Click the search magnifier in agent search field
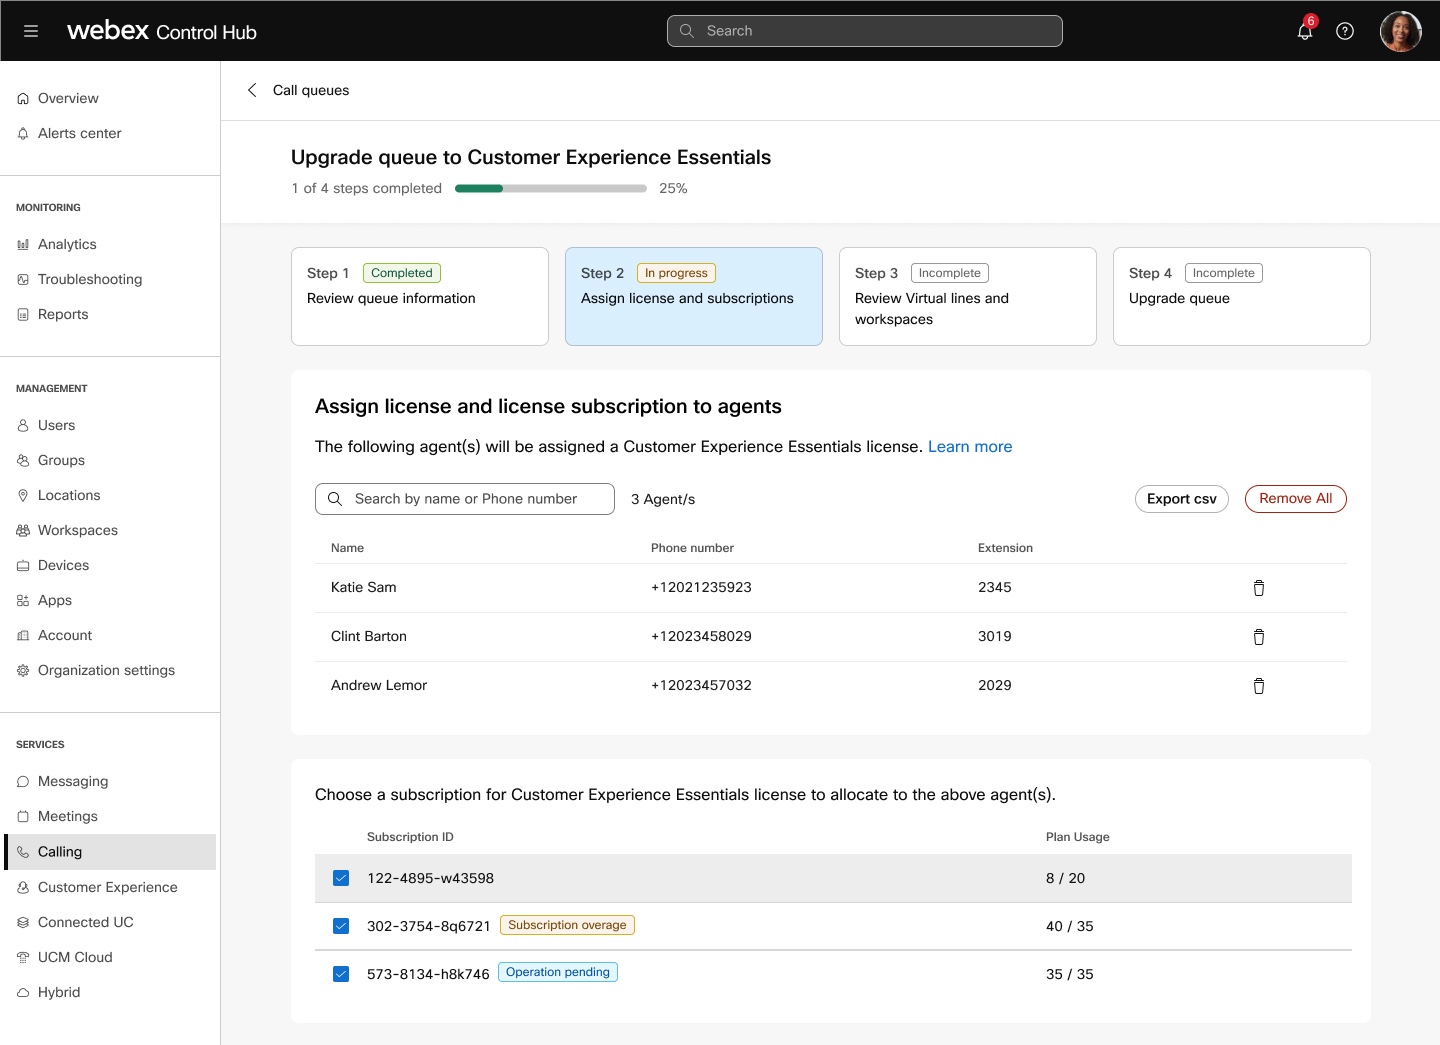Viewport: 1440px width, 1045px height. pyautogui.click(x=335, y=499)
